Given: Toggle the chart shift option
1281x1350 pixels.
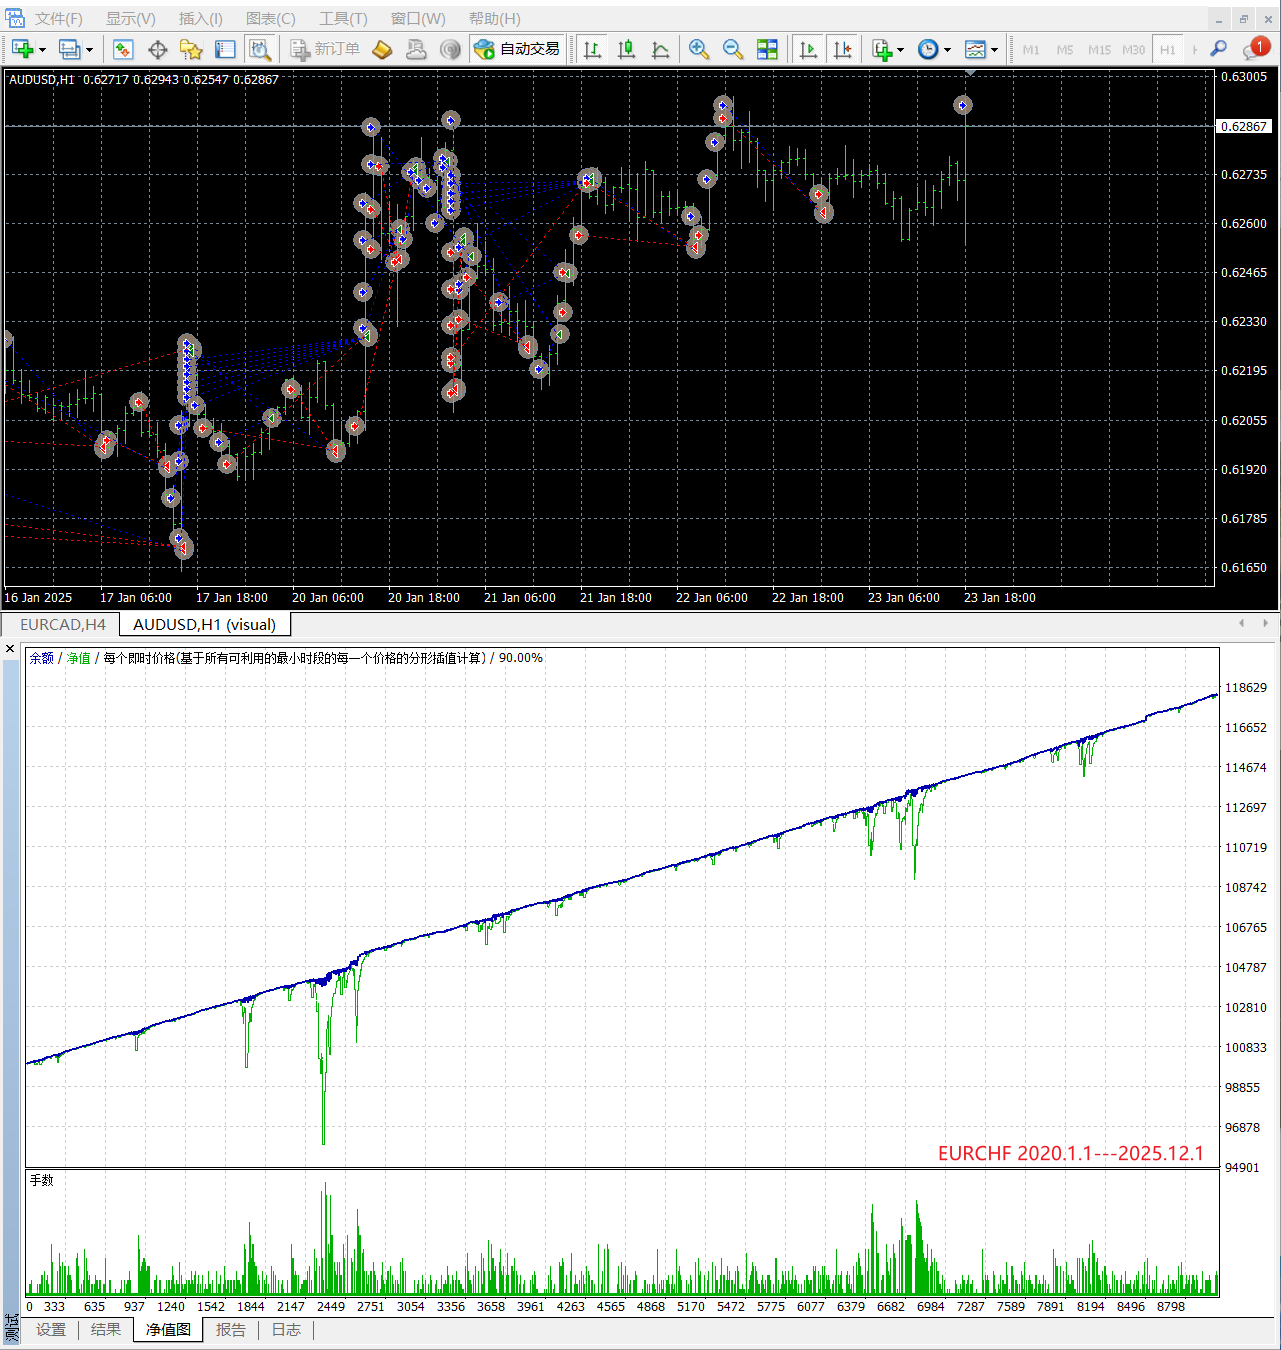Looking at the screenshot, I should click(x=843, y=49).
